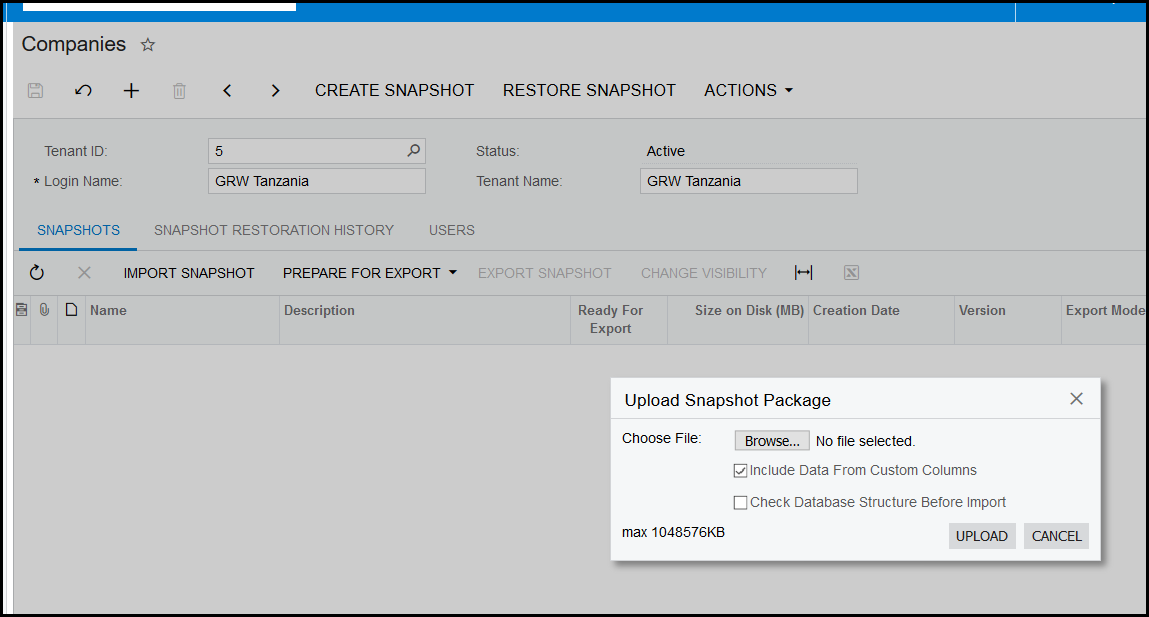Uncheck Include Data From Custom Columns
The image size is (1149, 617).
coord(741,471)
